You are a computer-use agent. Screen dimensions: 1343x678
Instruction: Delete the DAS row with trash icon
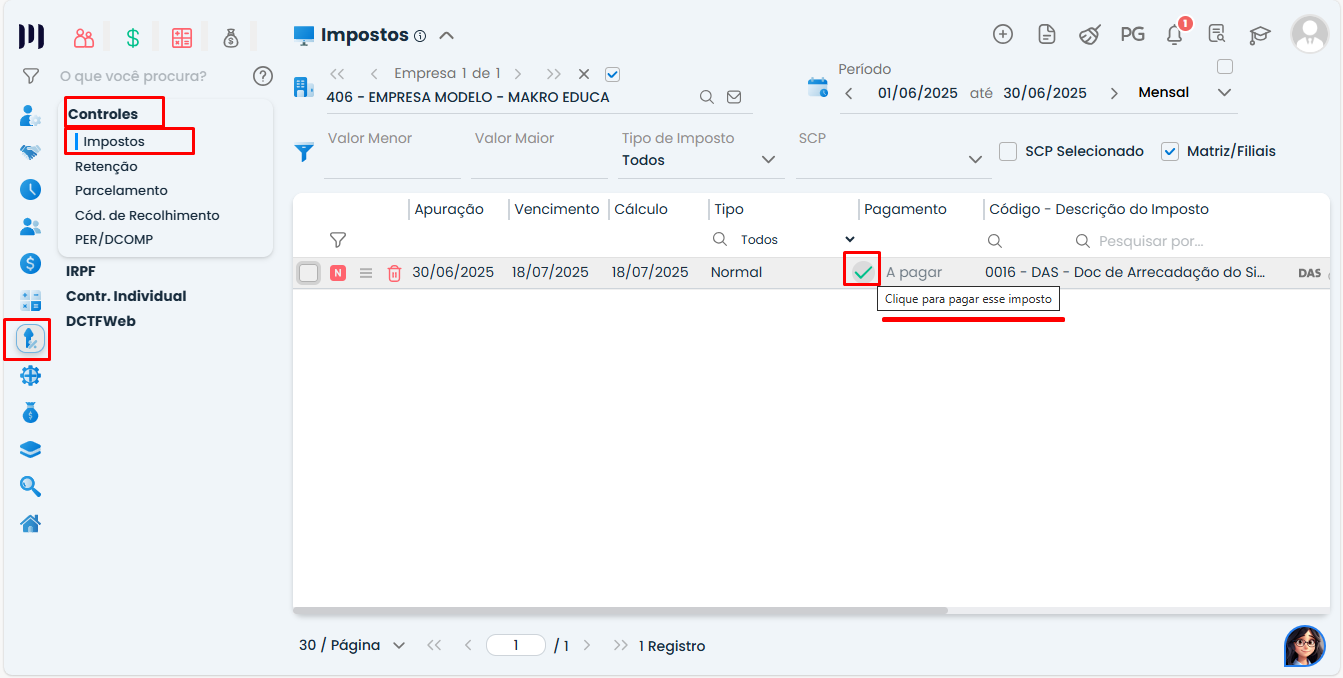(394, 273)
